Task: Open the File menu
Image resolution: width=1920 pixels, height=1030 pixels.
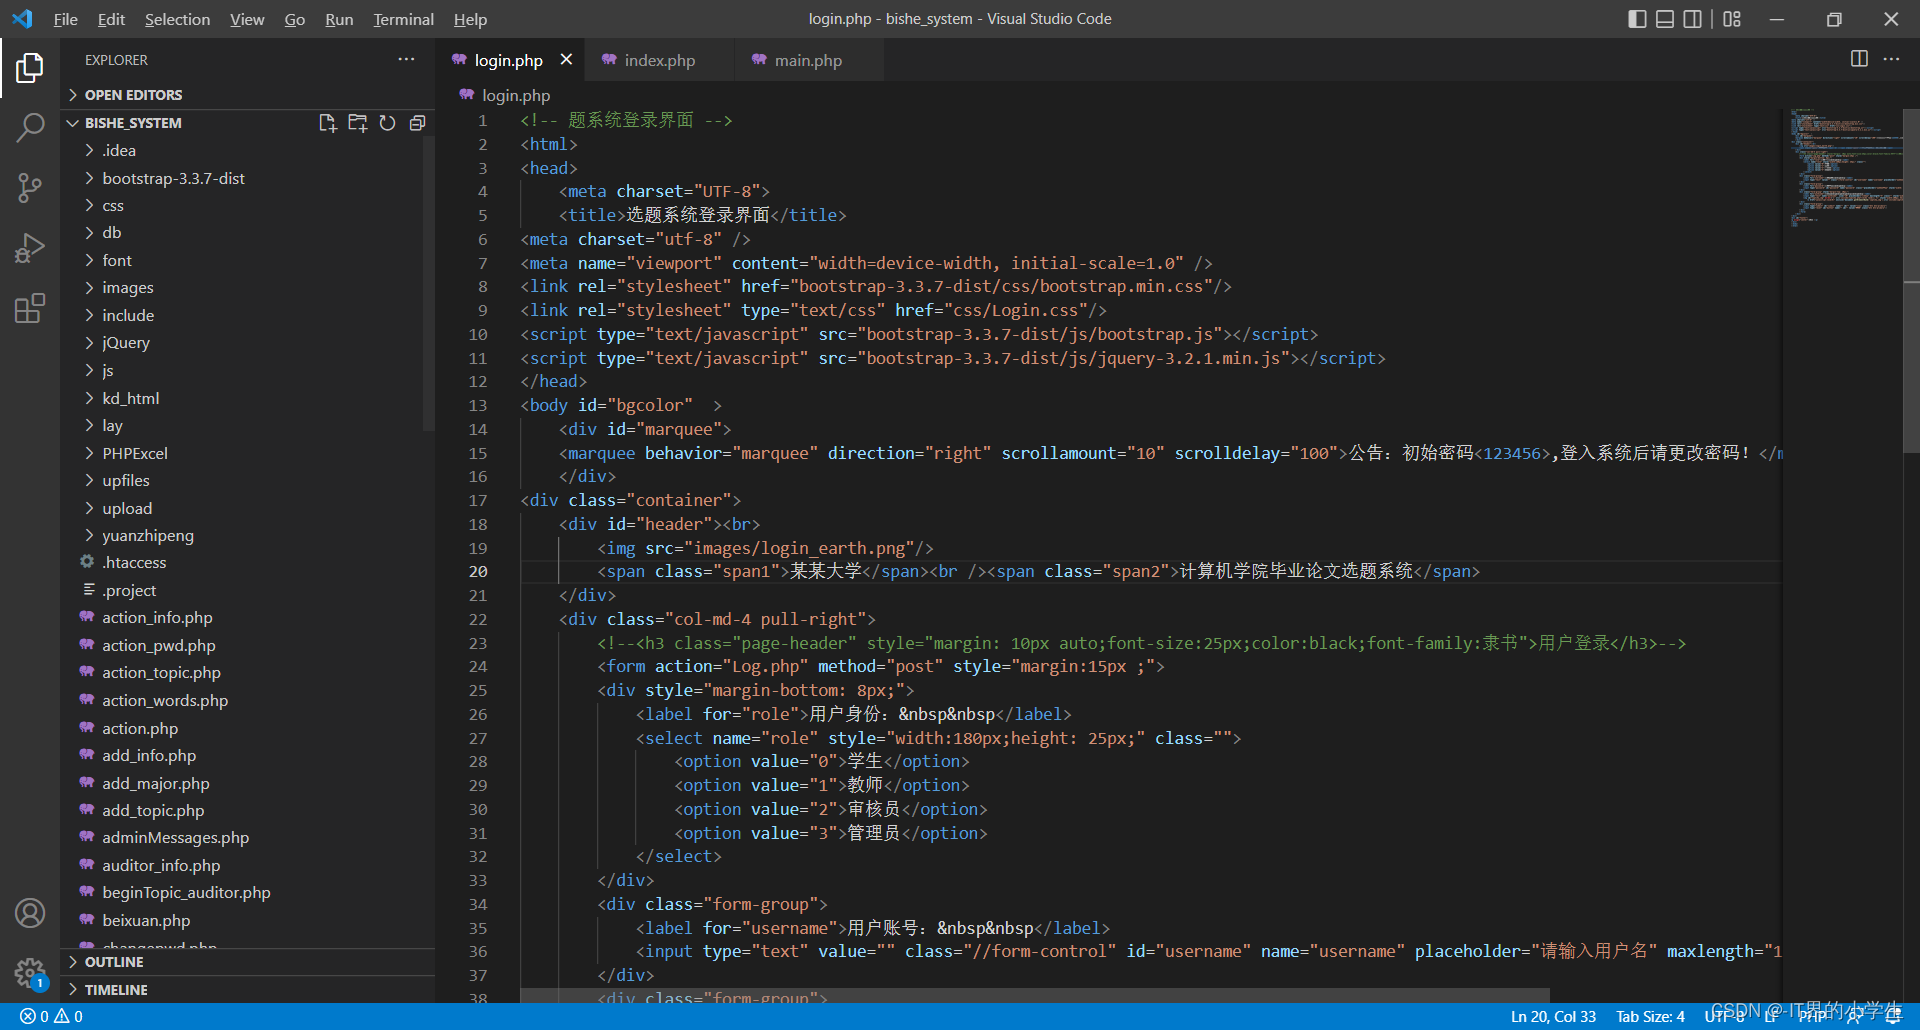Action: point(65,19)
